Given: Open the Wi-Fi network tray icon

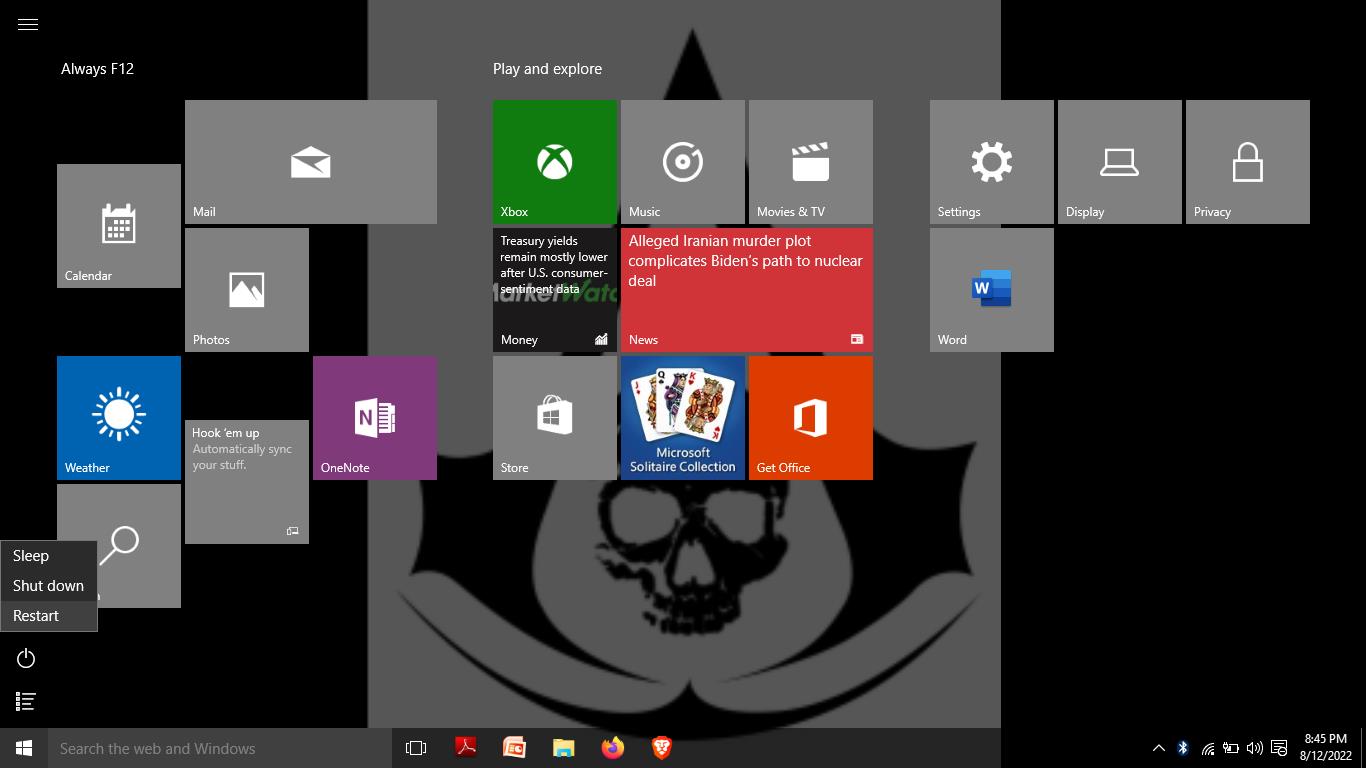Looking at the screenshot, I should [x=1207, y=748].
